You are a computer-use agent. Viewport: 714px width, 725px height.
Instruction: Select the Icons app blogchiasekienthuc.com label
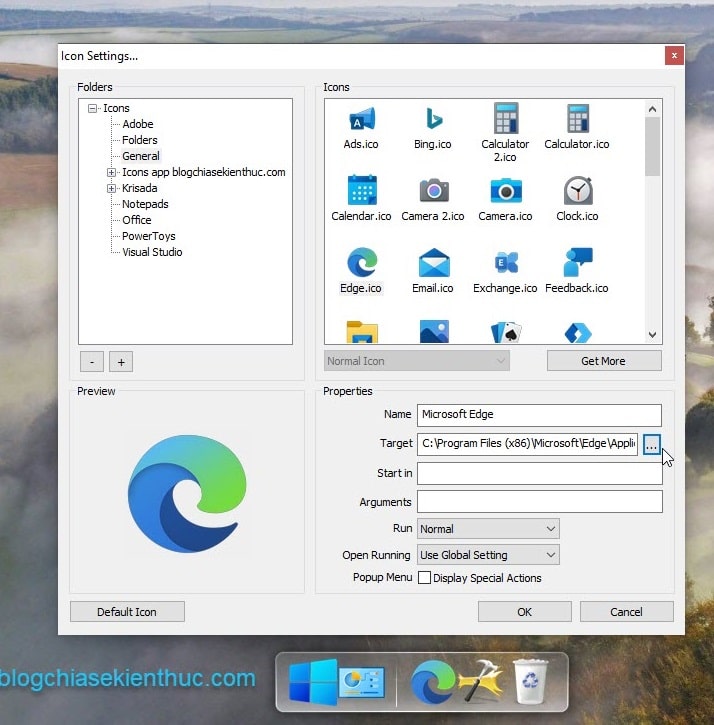click(203, 172)
